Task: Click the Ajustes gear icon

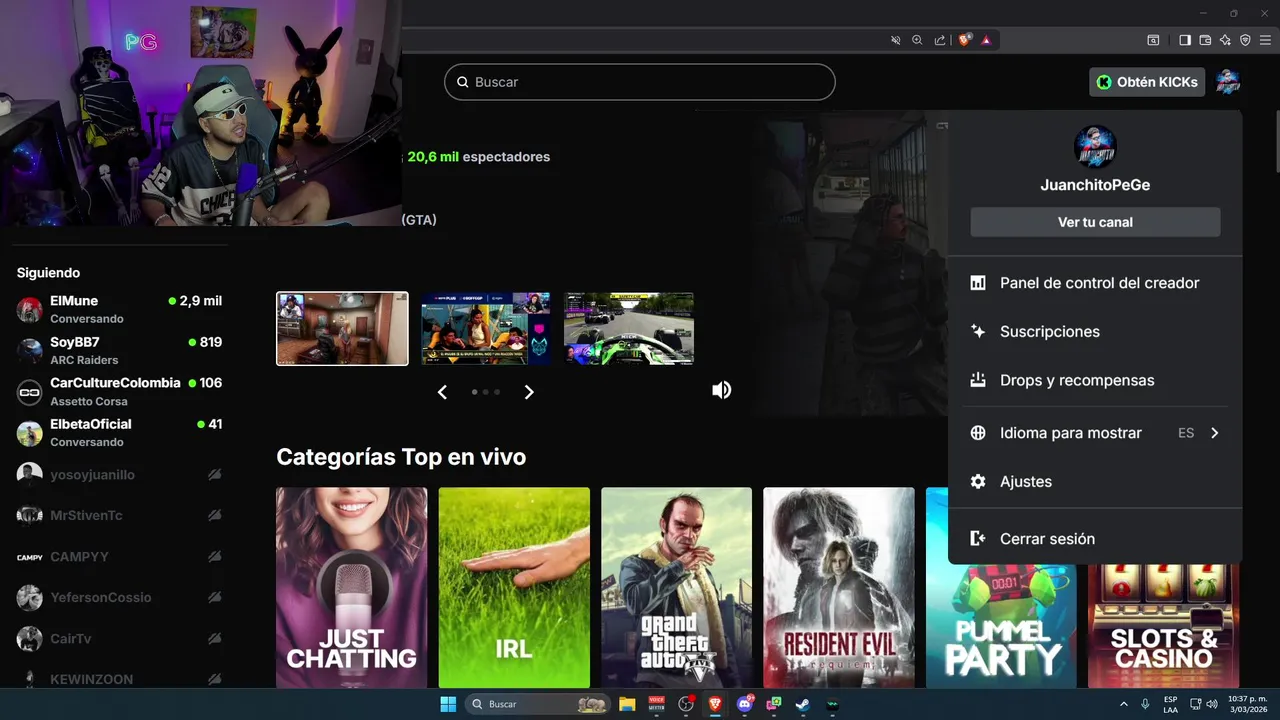Action: 978,482
